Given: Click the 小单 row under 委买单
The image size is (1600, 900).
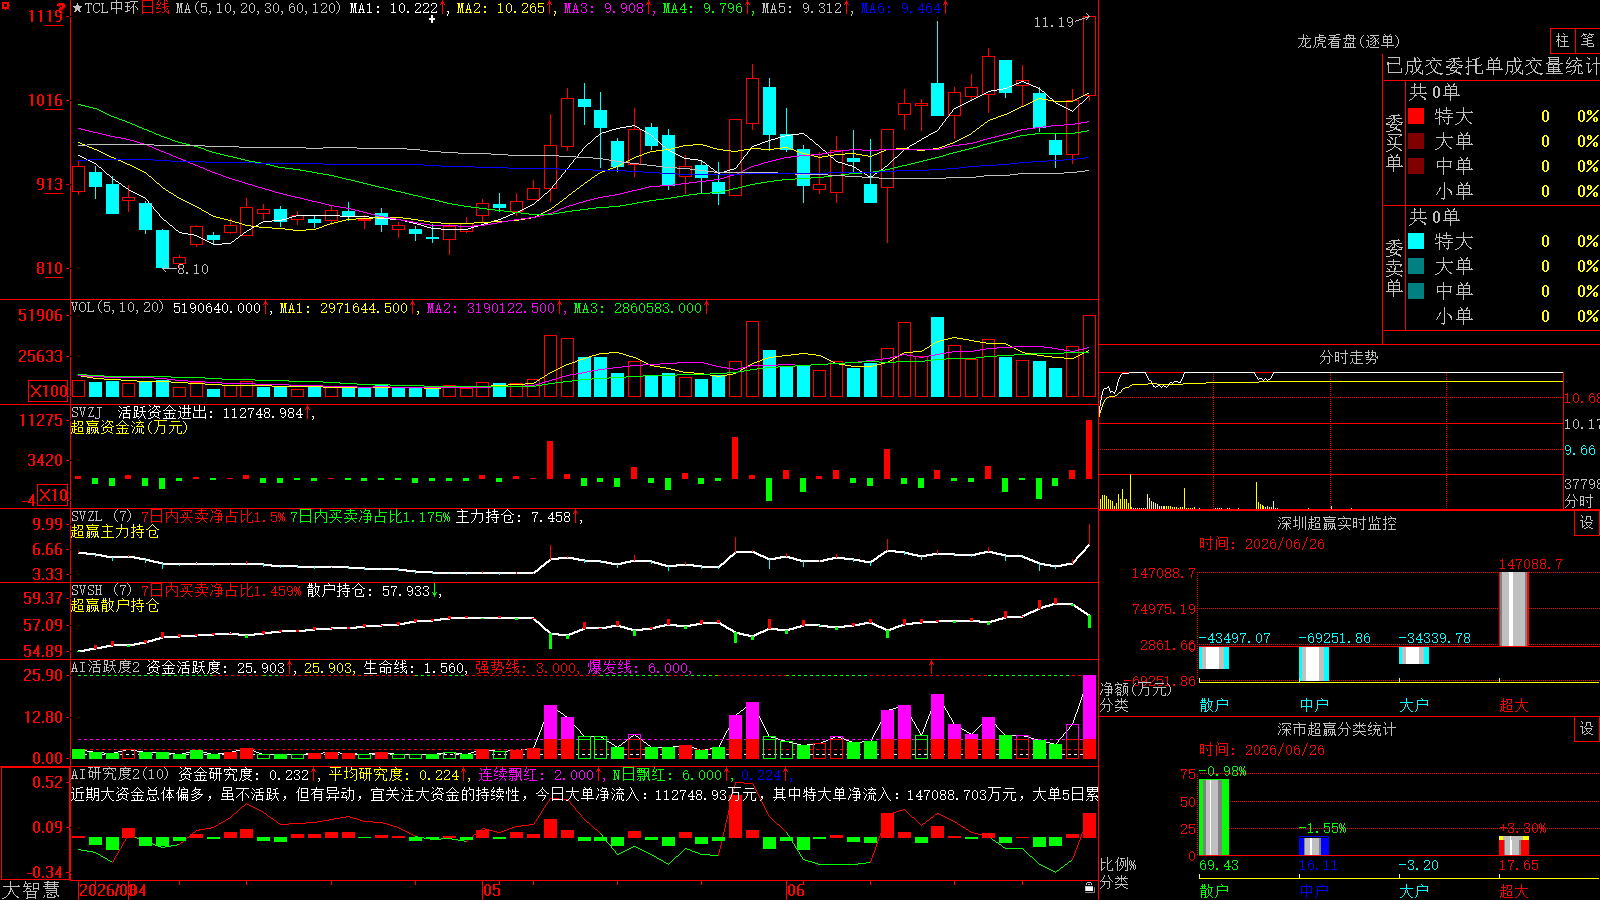Looking at the screenshot, I should coord(1503,191).
